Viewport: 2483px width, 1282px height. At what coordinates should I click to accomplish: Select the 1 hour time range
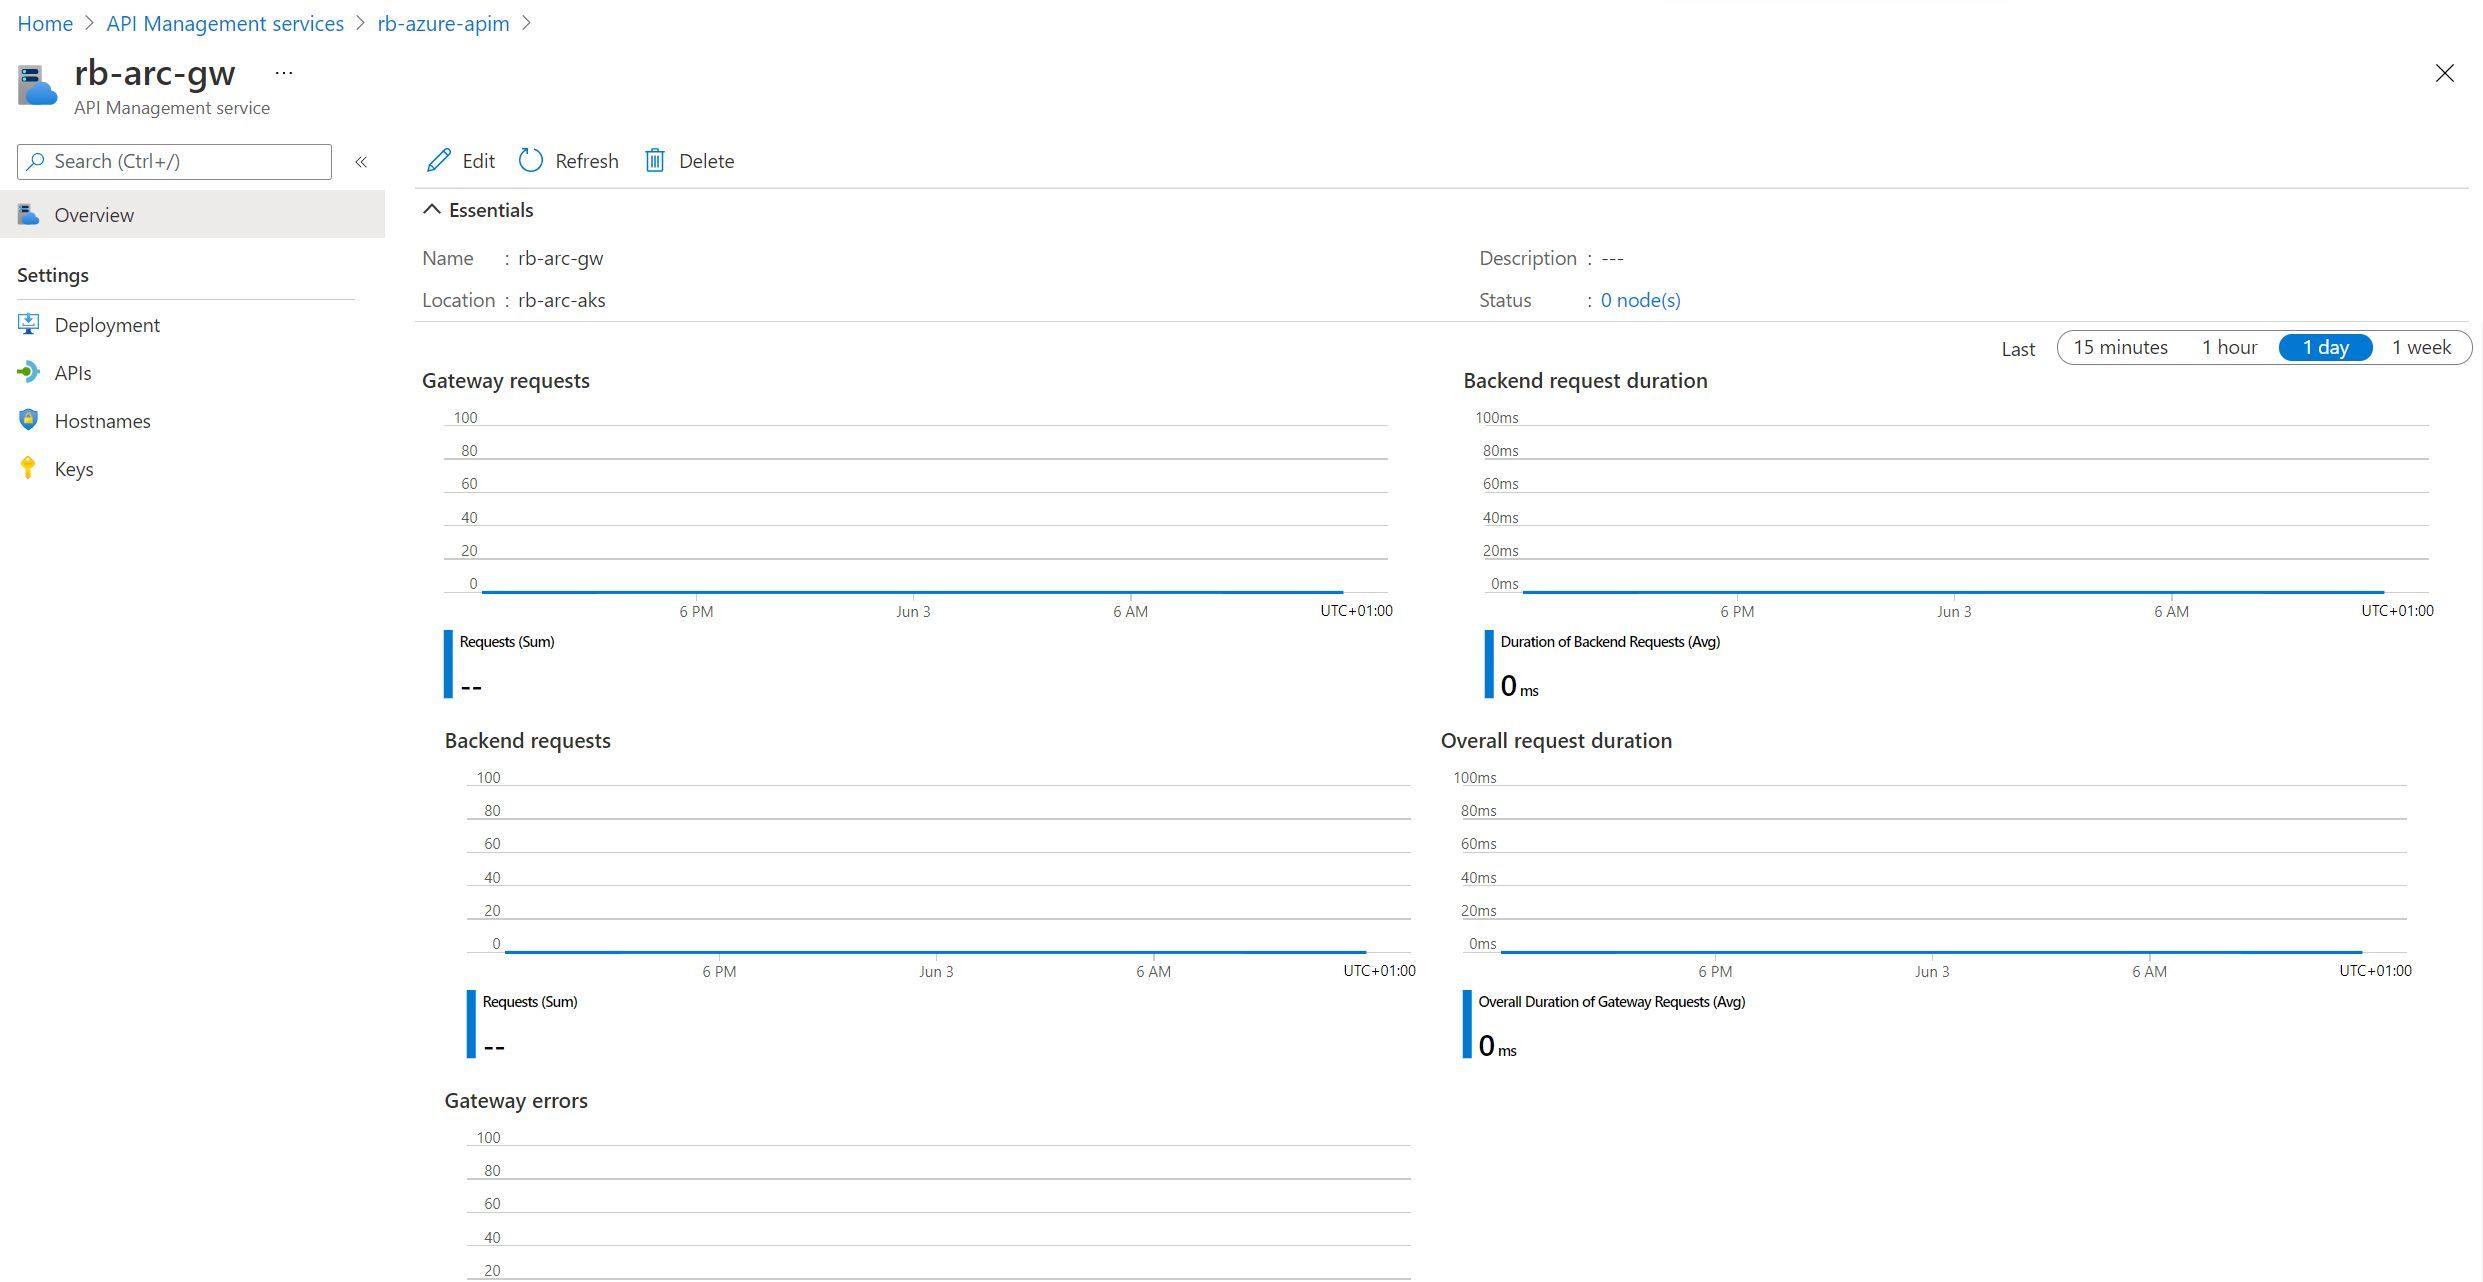point(2229,347)
